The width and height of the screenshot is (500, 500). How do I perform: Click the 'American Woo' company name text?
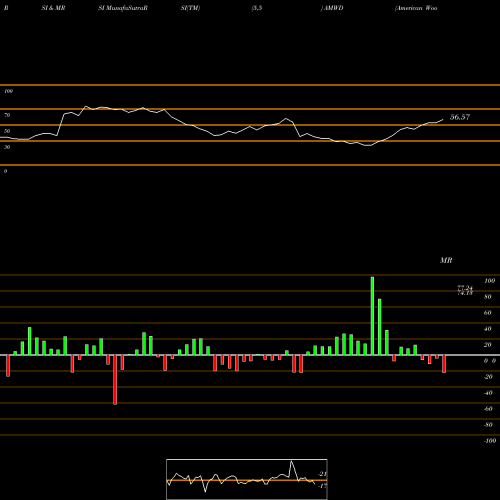click(x=416, y=8)
